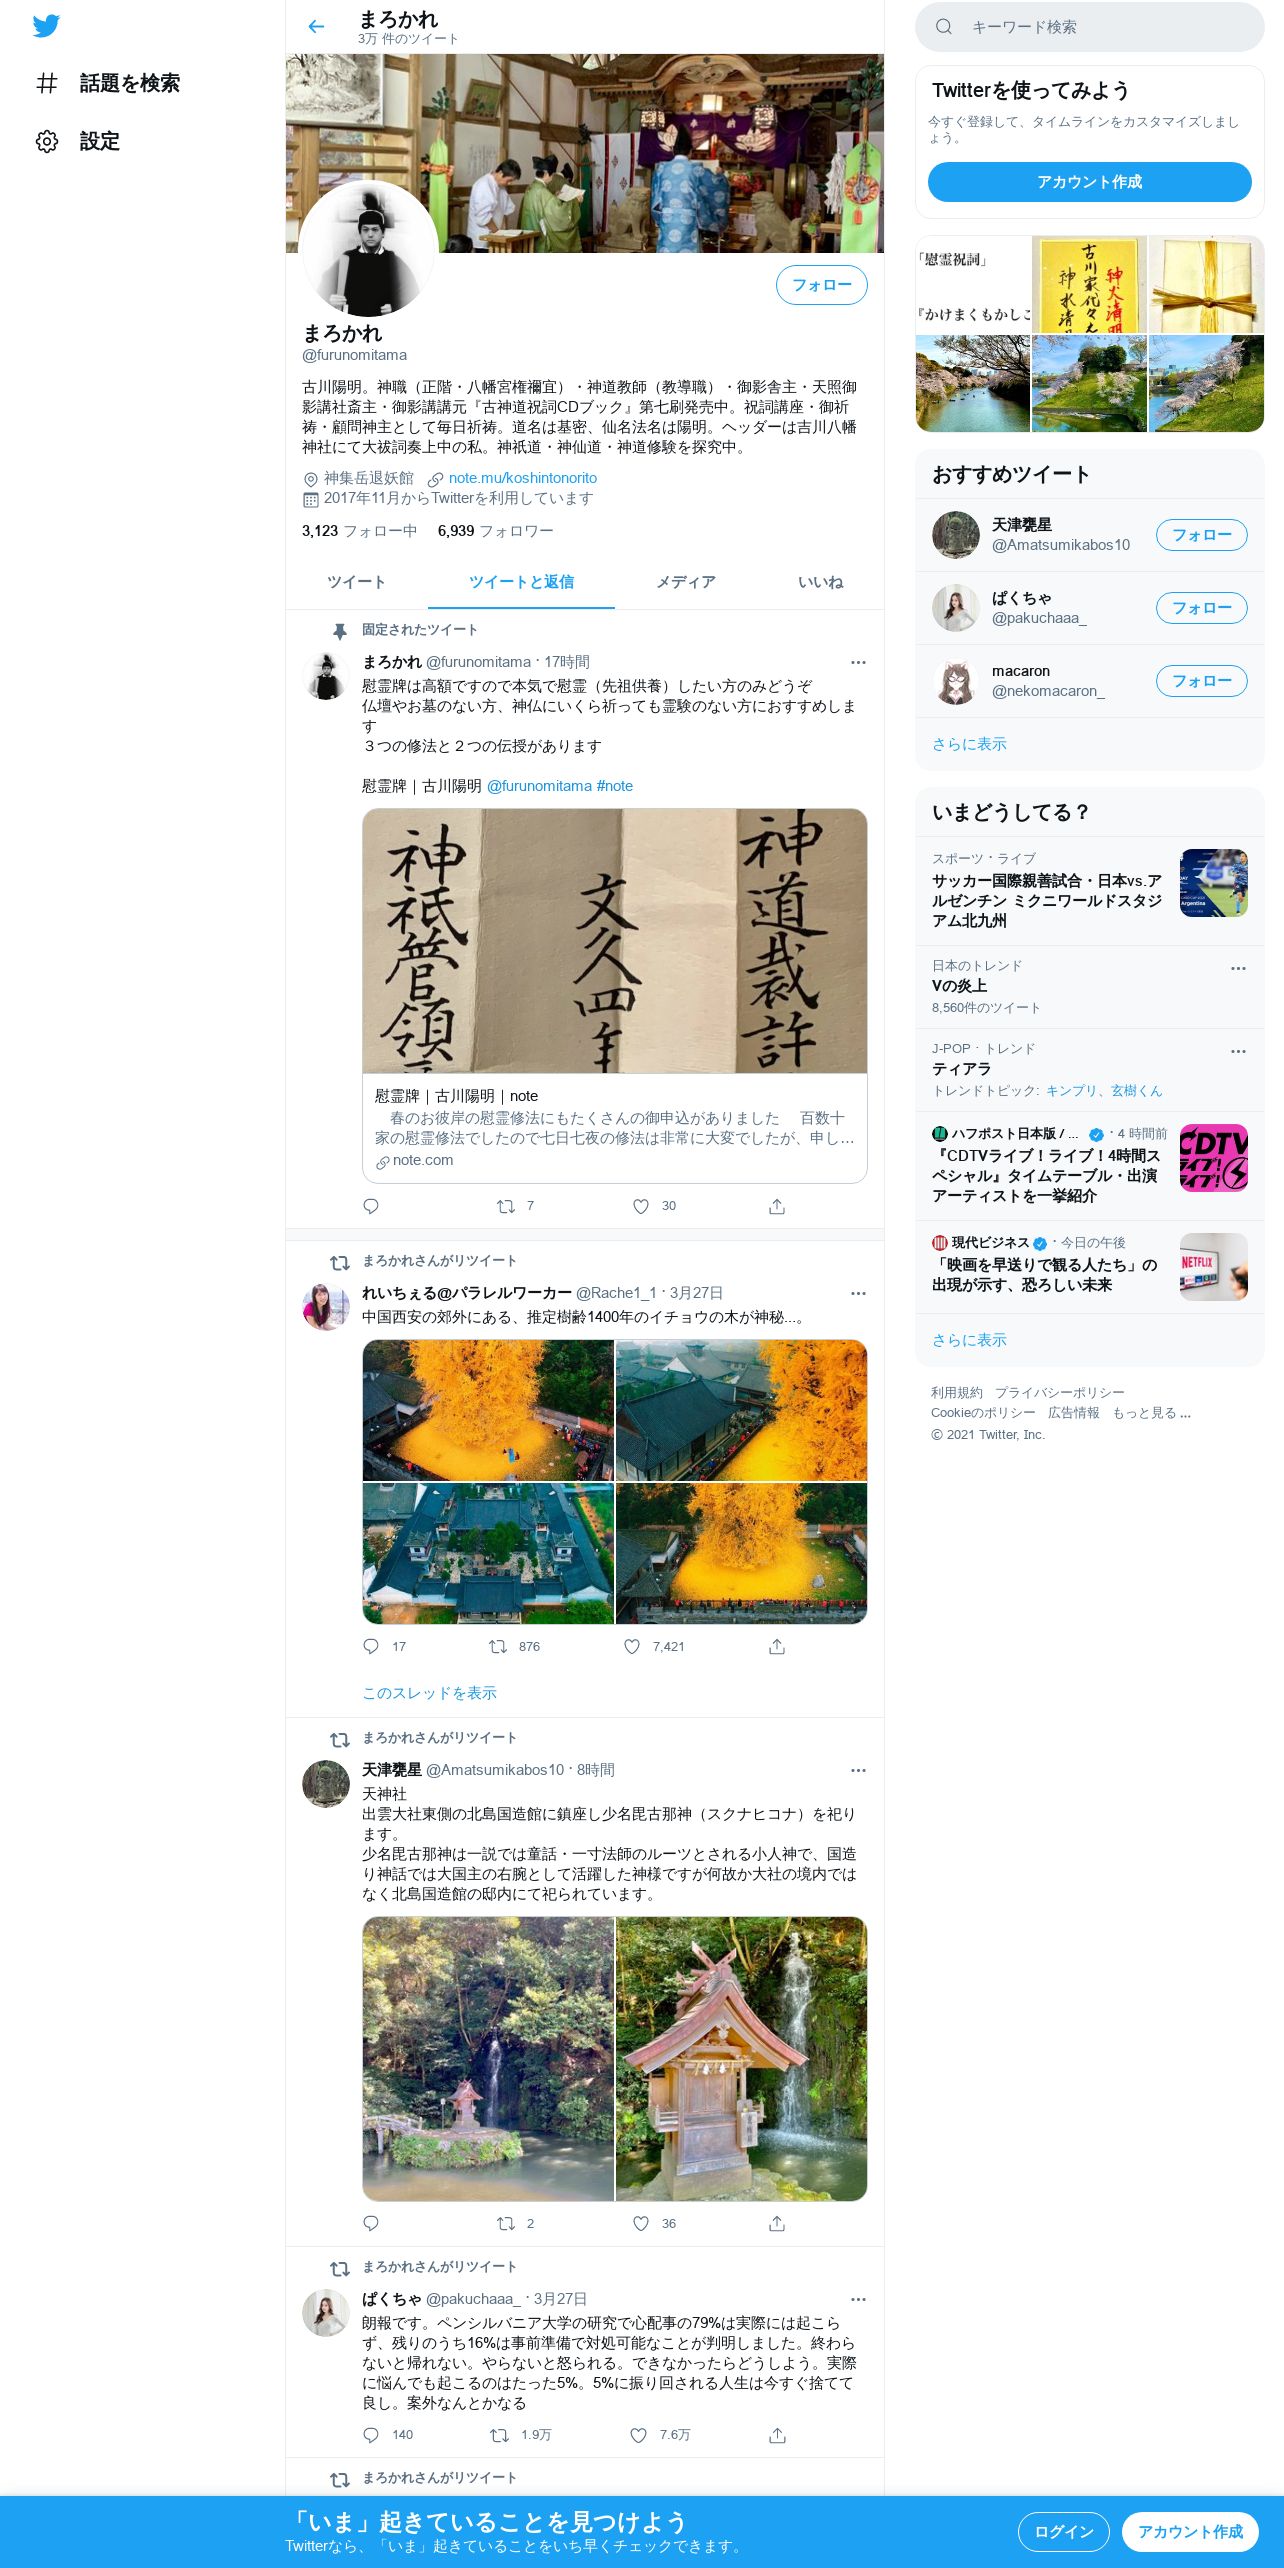This screenshot has height=2568, width=1284.
Task: Open more options on pinned tweet
Action: tap(858, 662)
